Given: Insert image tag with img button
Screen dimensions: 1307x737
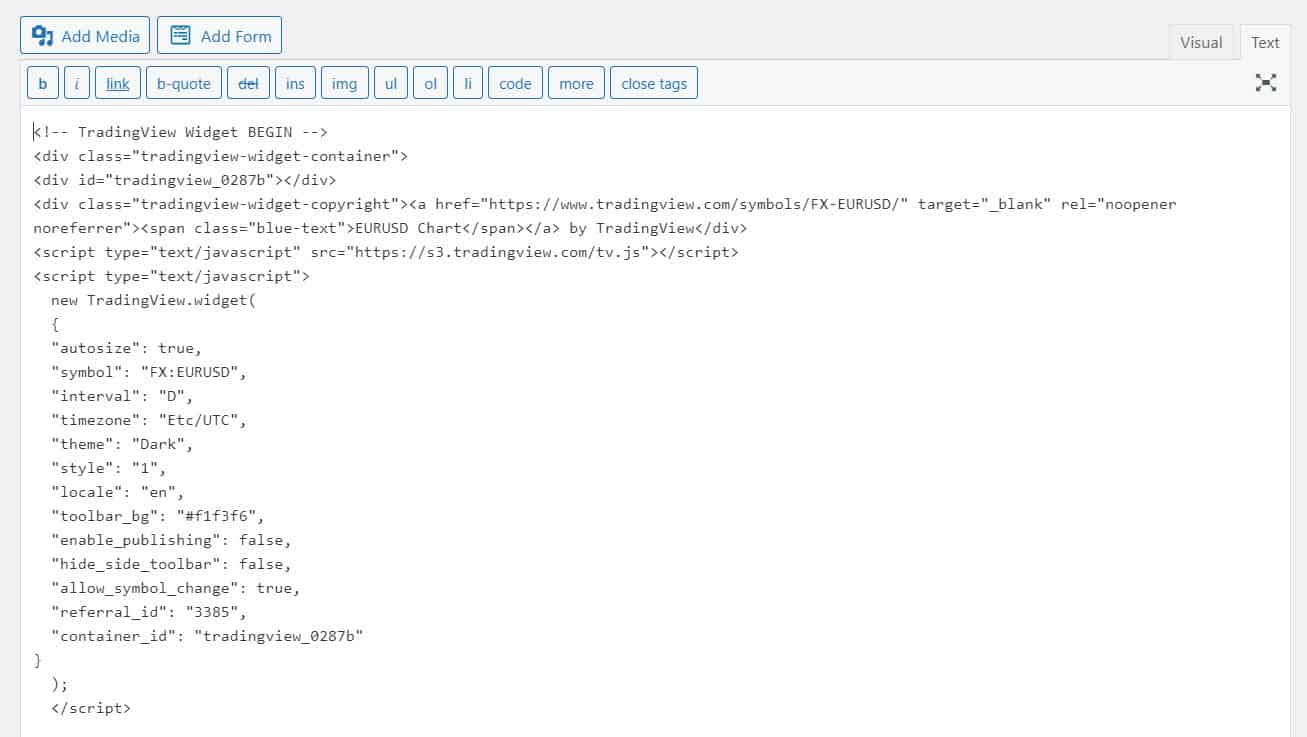Looking at the screenshot, I should coord(344,83).
